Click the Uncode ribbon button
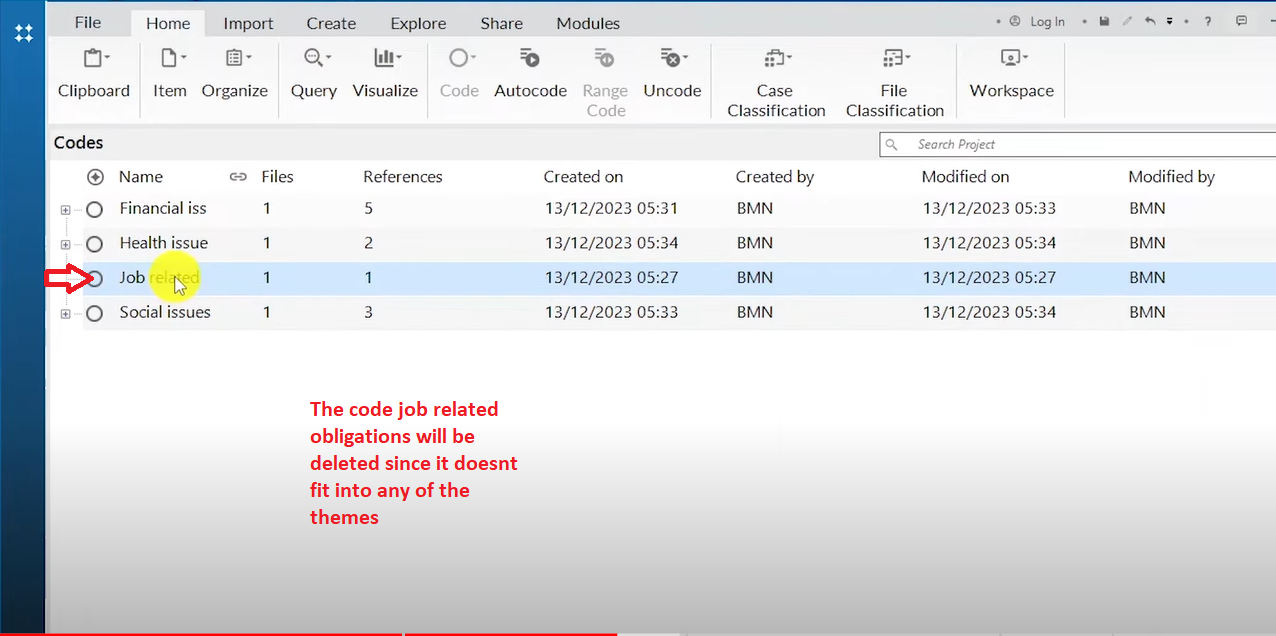 coord(672,73)
